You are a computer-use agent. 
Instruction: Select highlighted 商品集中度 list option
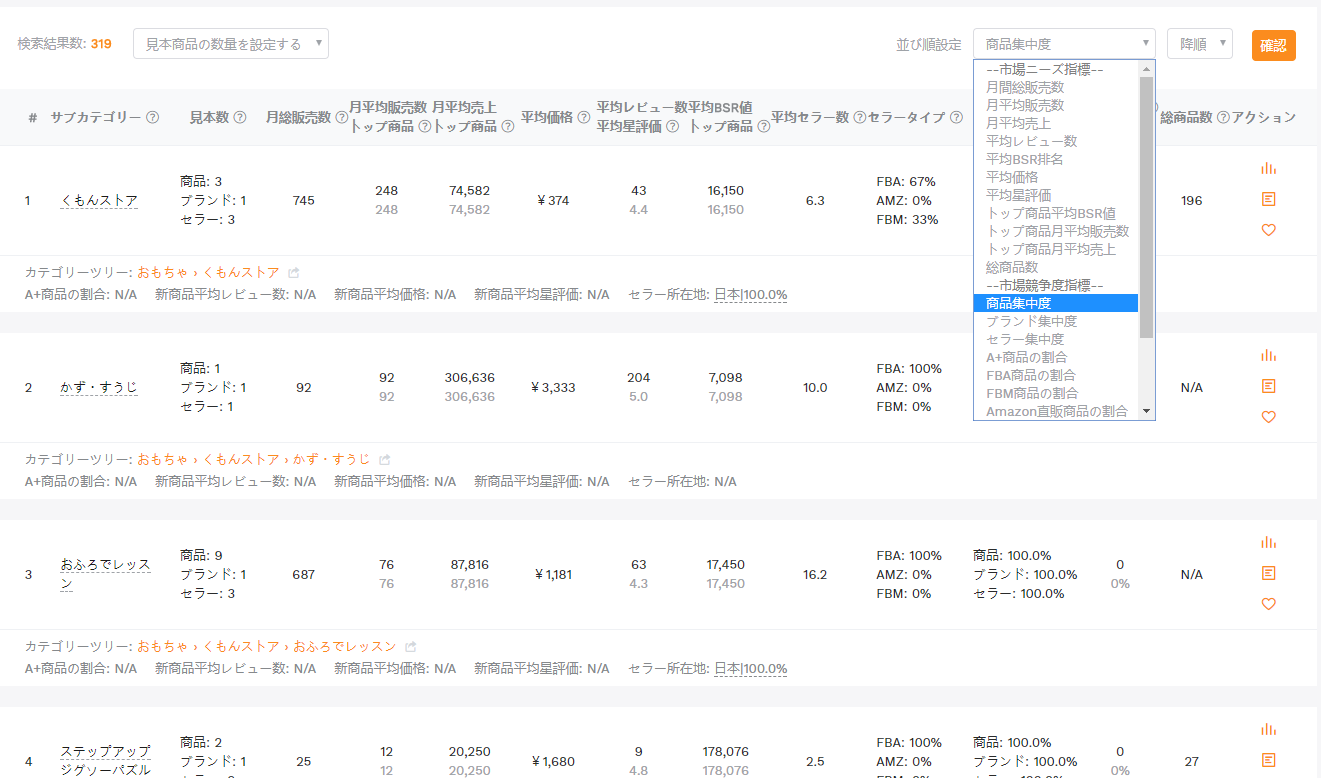pyautogui.click(x=1056, y=303)
